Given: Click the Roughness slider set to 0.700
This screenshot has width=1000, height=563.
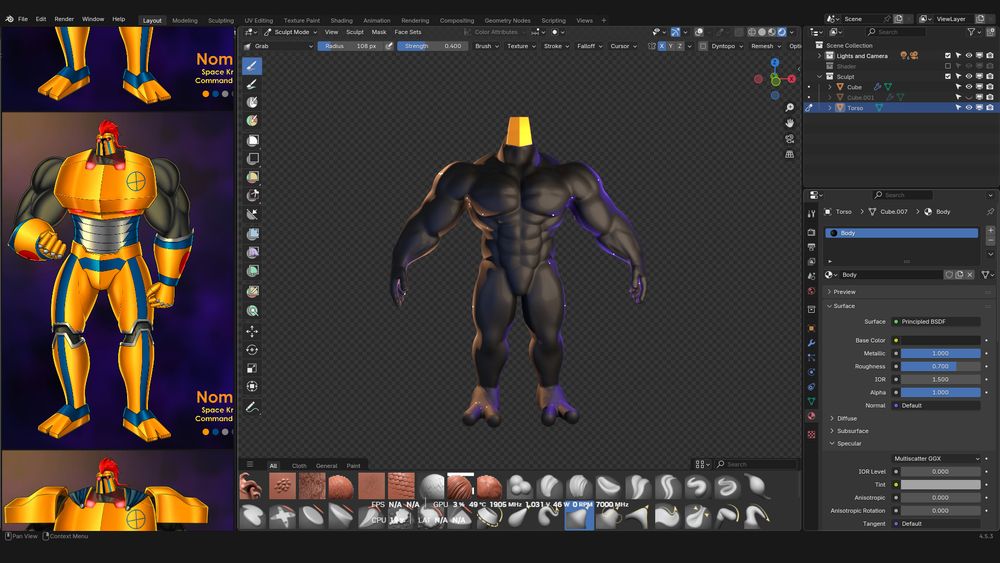Looking at the screenshot, I should tap(940, 366).
